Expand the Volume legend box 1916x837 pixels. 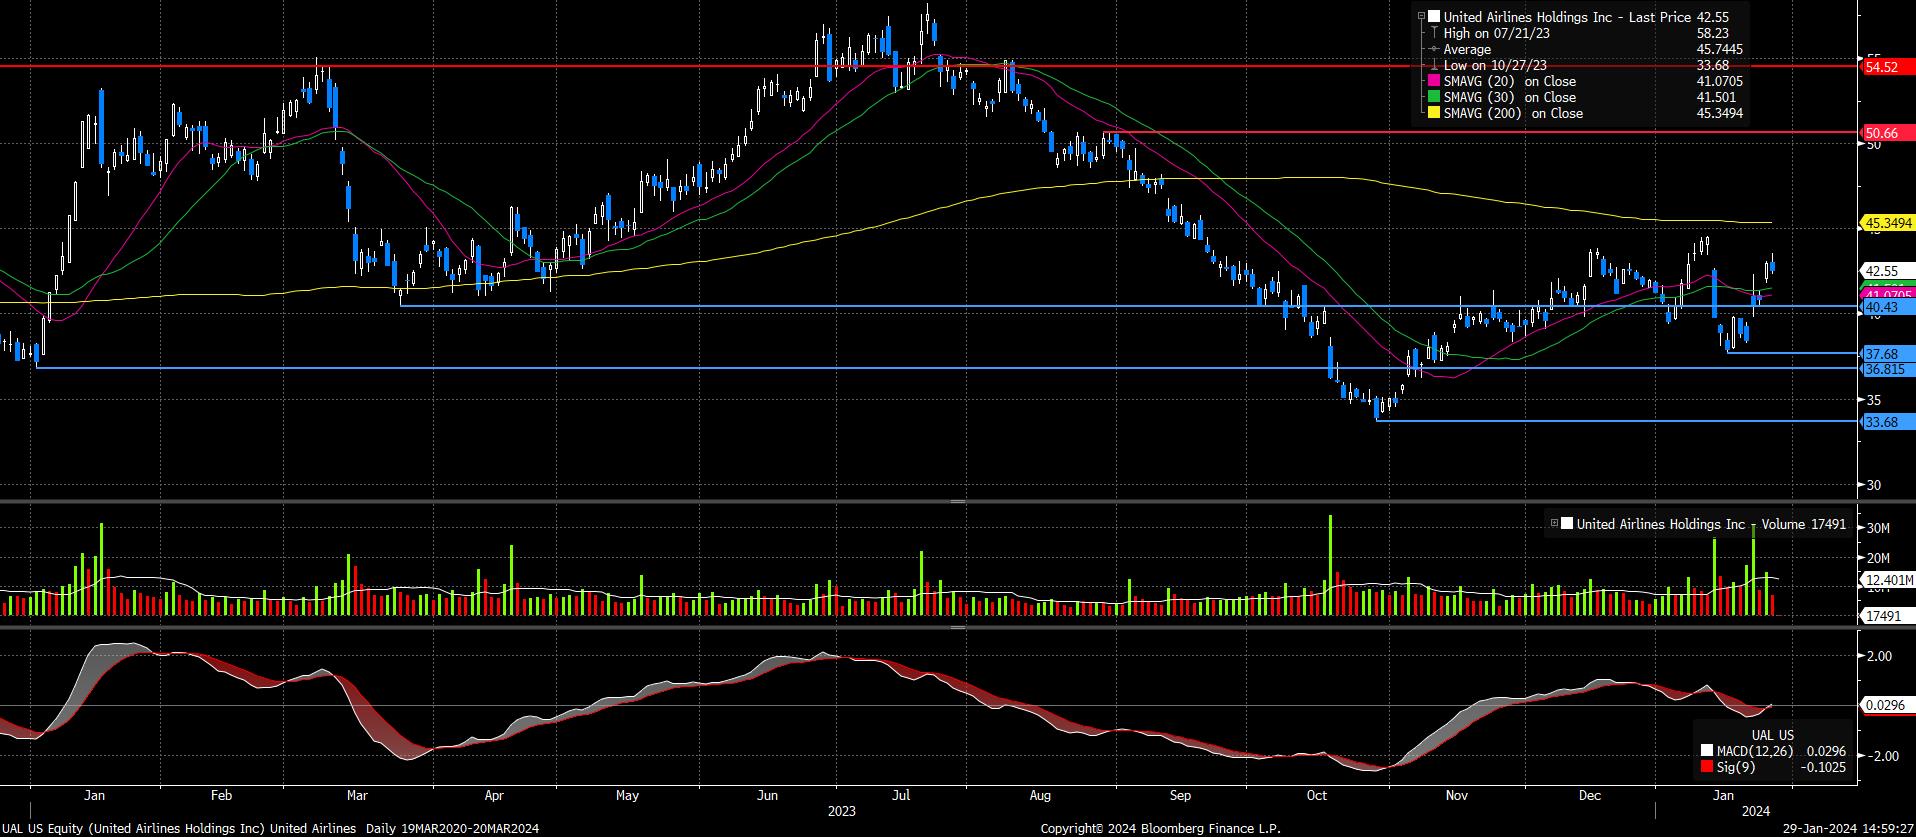pos(1554,523)
